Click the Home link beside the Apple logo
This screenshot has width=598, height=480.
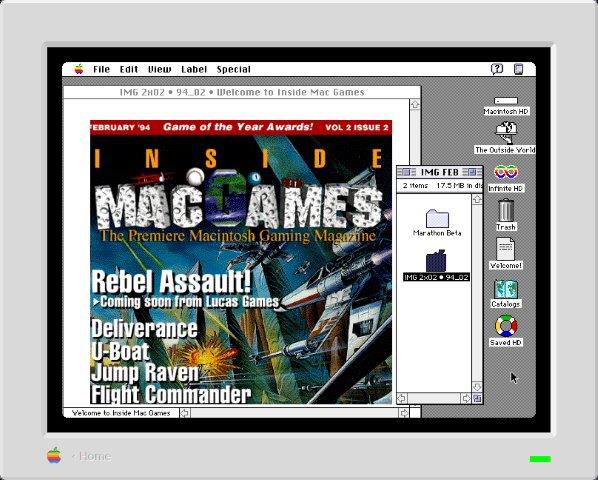pyautogui.click(x=92, y=456)
